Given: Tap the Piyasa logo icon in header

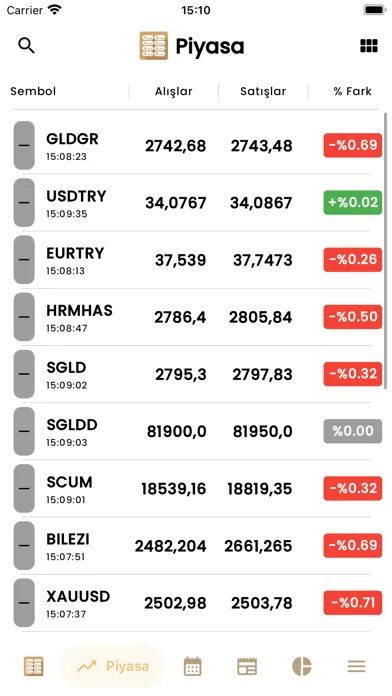Looking at the screenshot, I should point(154,46).
